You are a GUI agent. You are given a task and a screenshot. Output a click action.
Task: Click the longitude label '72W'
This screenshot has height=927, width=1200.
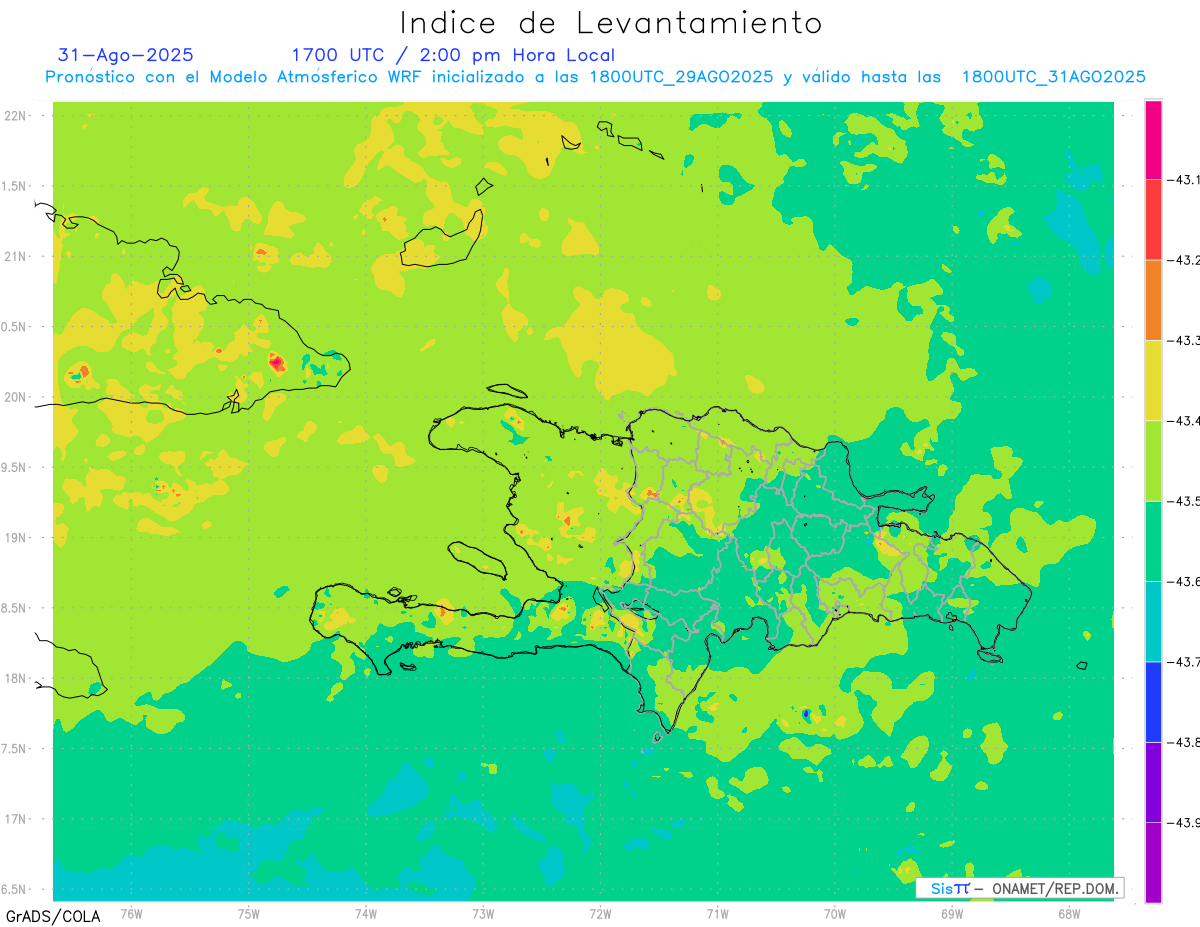600,913
